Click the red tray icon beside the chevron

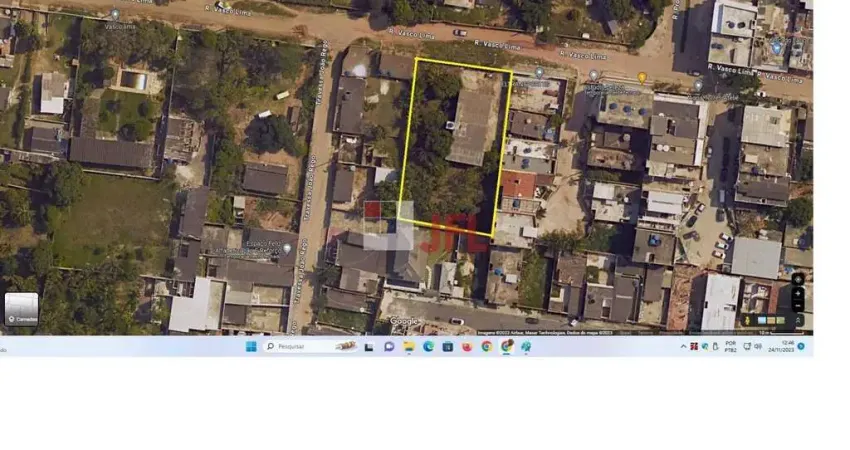694,346
